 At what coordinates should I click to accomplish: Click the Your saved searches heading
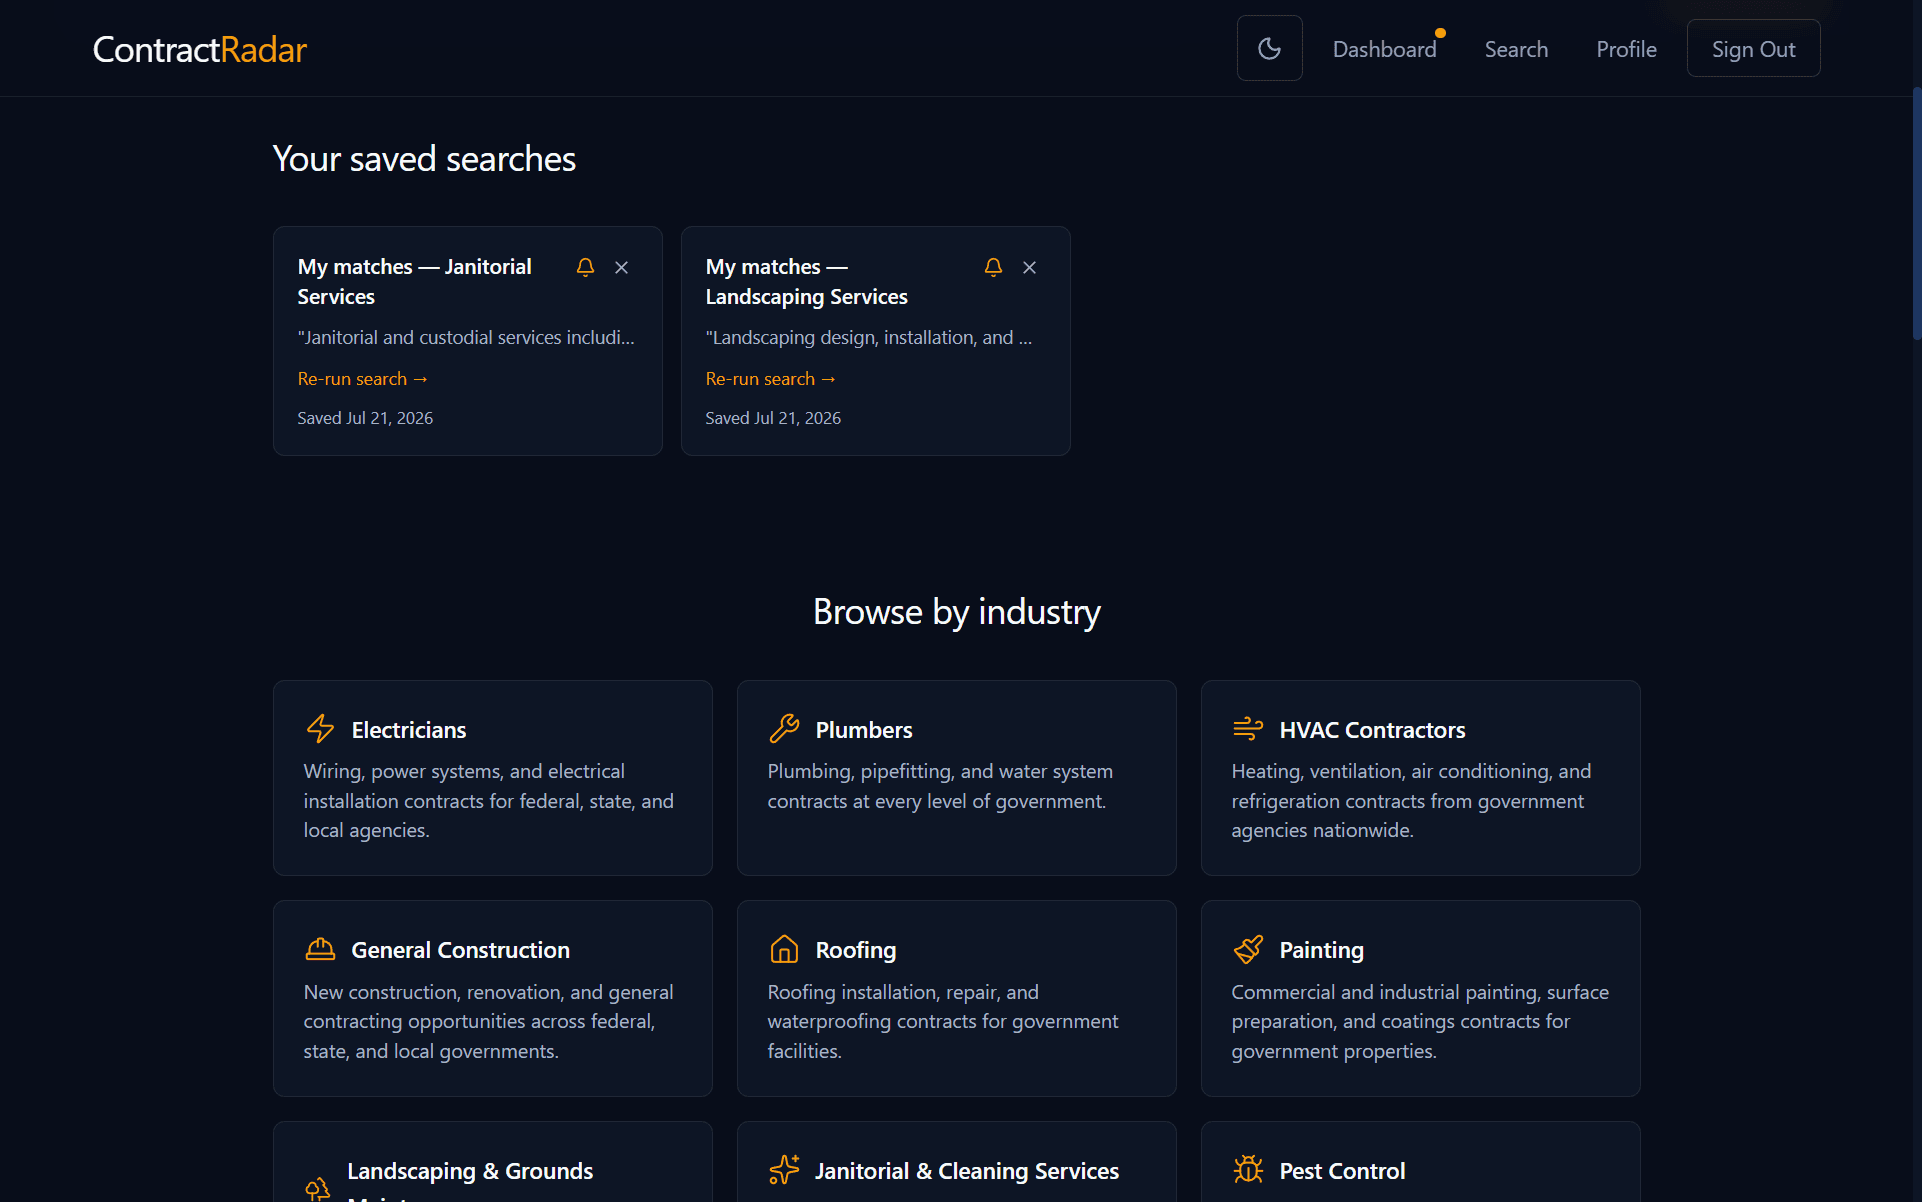click(x=424, y=159)
